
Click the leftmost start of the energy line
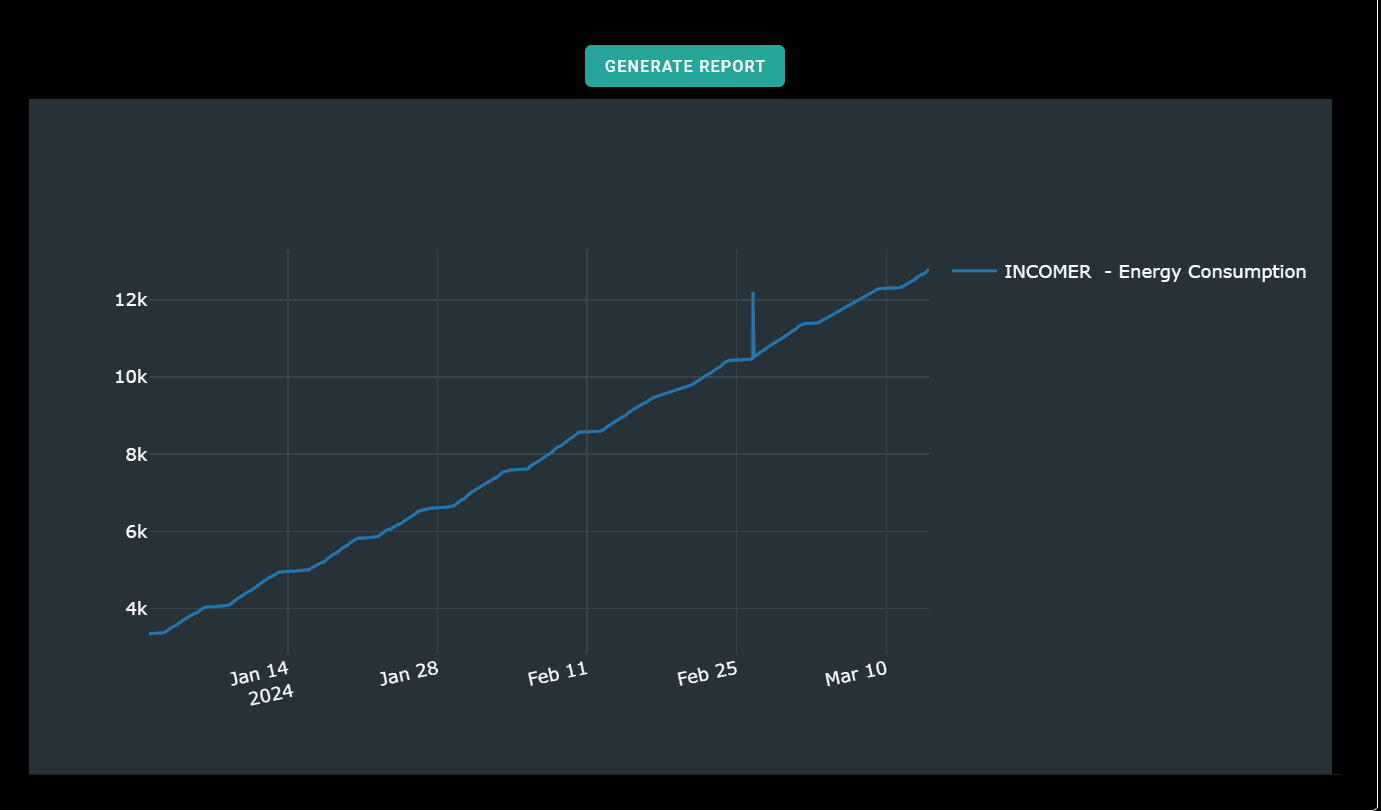coord(151,633)
